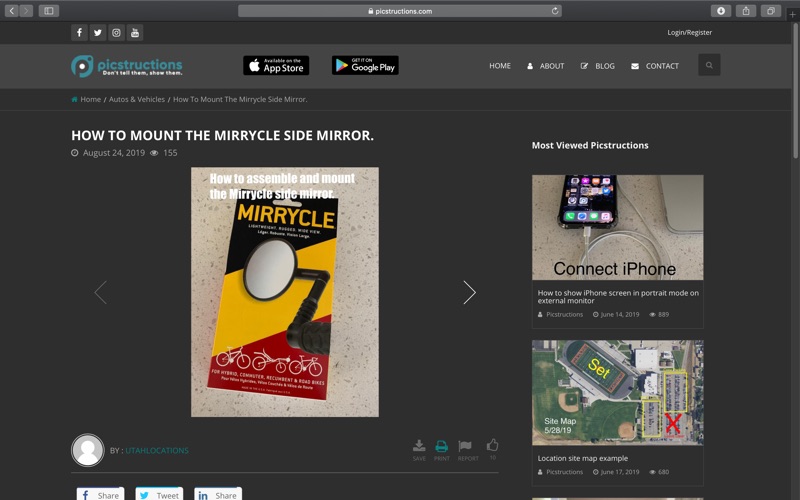
Task: Click the 'June 17, 2019' date
Action: point(619,472)
